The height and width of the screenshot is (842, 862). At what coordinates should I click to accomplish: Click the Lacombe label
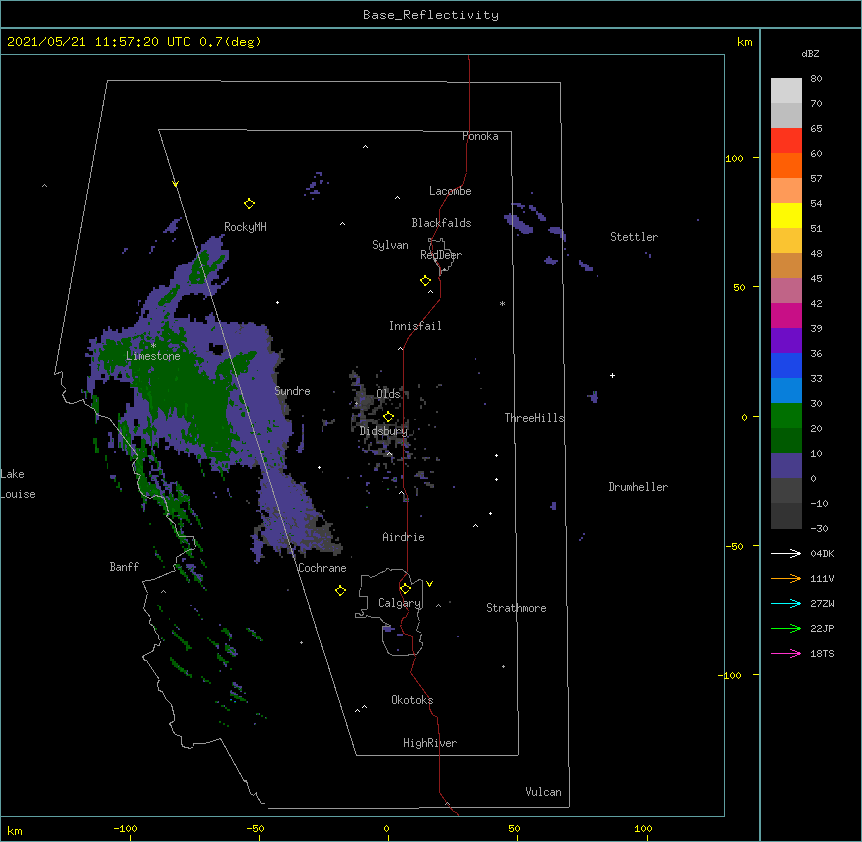tap(450, 191)
